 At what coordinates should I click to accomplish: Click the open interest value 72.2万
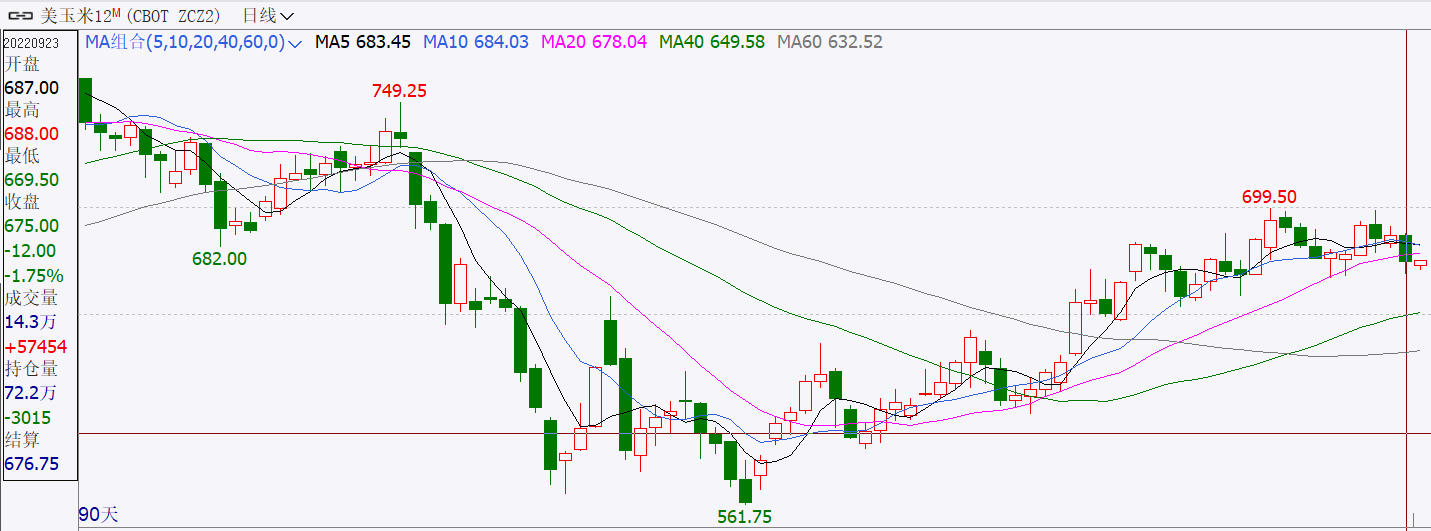[x=30, y=393]
